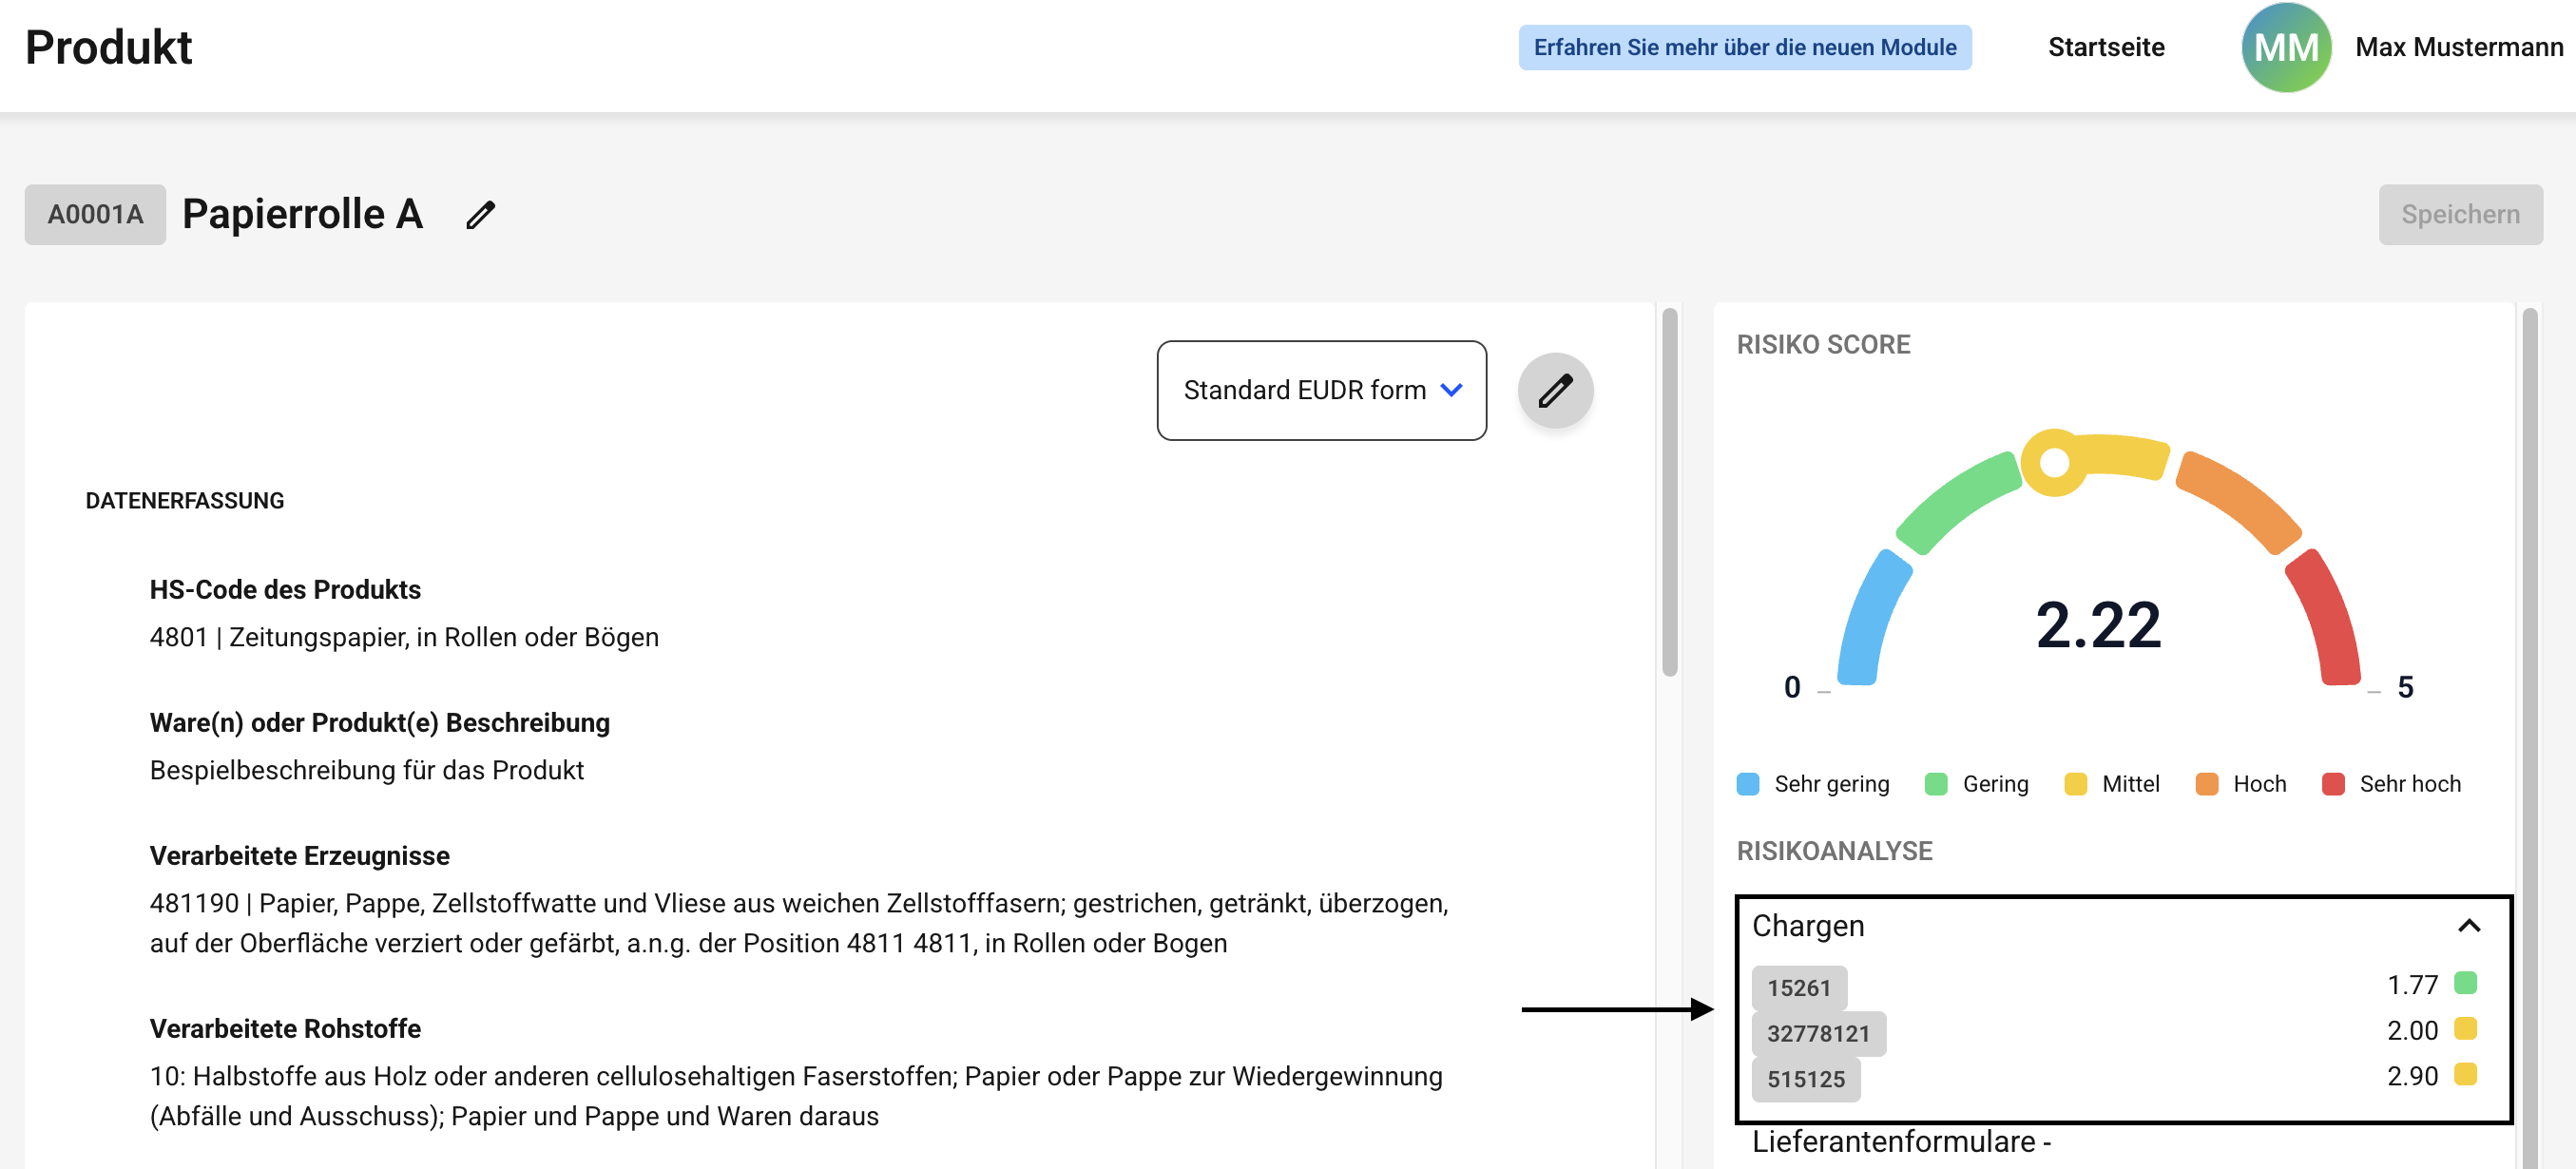This screenshot has height=1169, width=2576.
Task: Go to Startseite
Action: click(2105, 47)
